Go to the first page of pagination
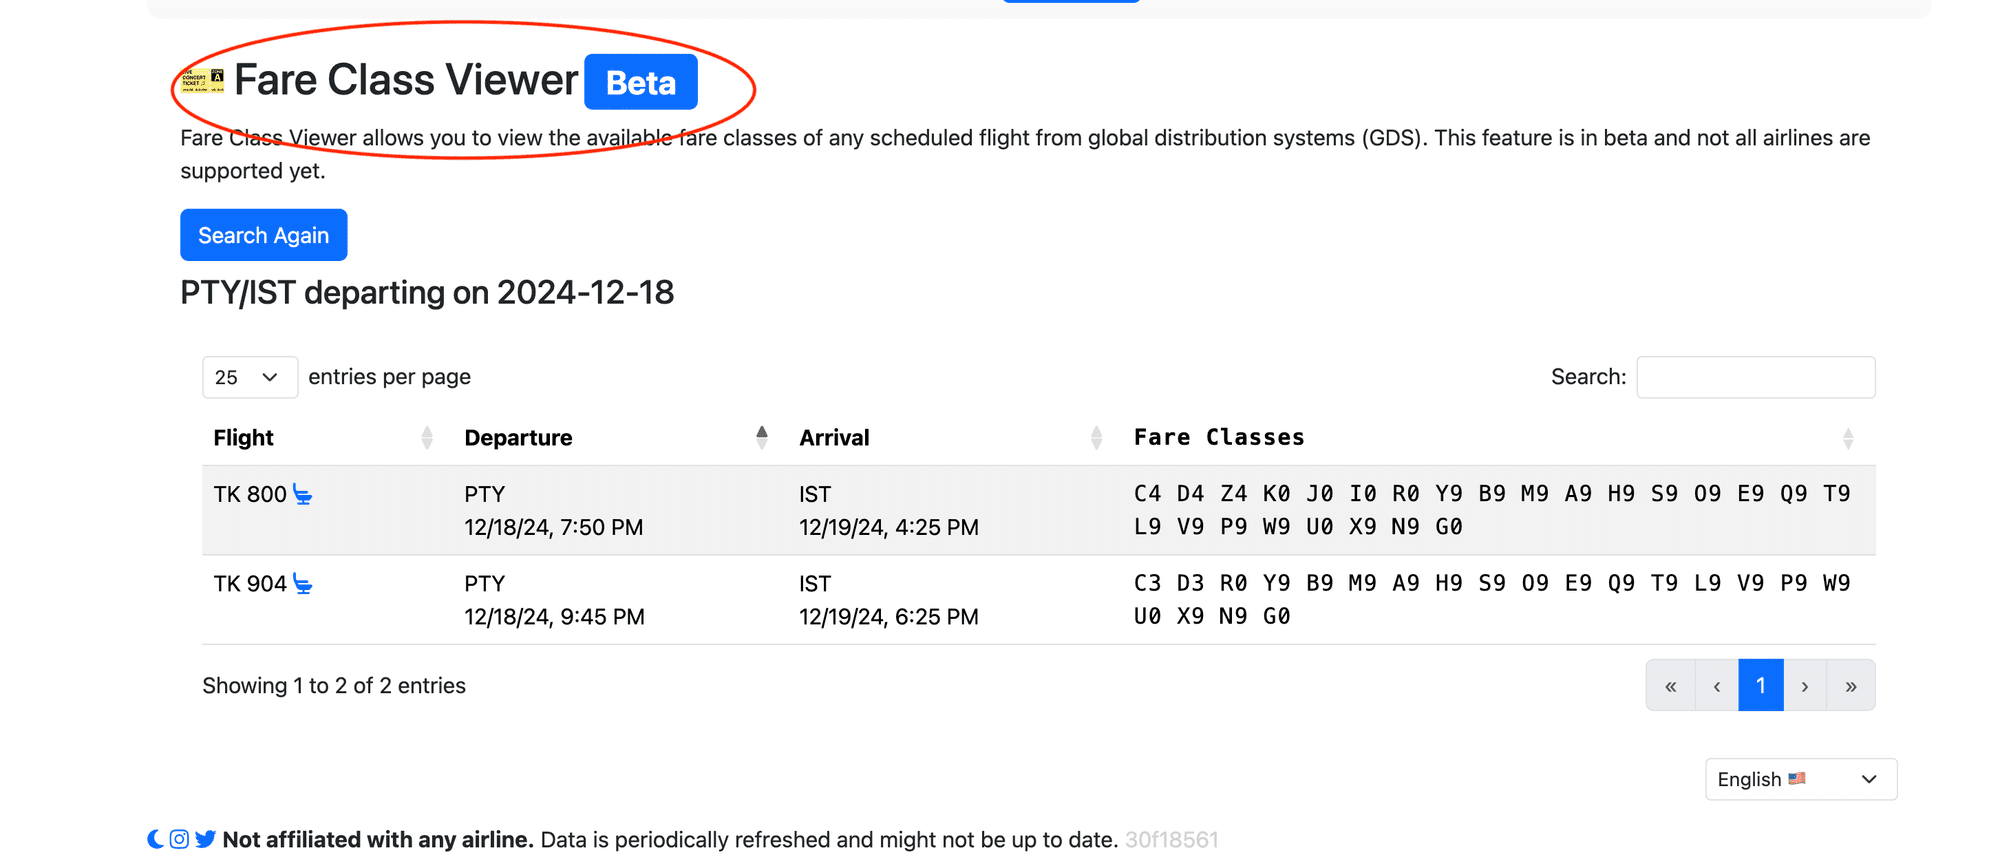 pos(1671,686)
